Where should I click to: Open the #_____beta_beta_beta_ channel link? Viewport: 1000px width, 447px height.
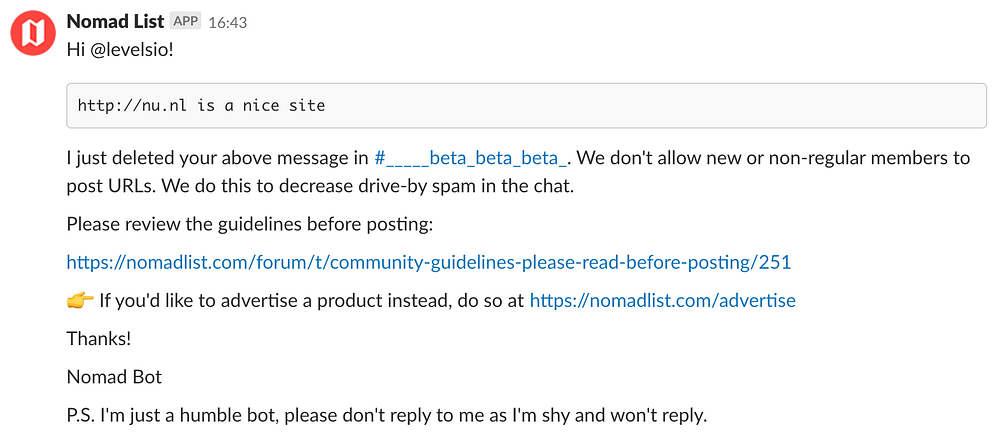click(x=470, y=158)
